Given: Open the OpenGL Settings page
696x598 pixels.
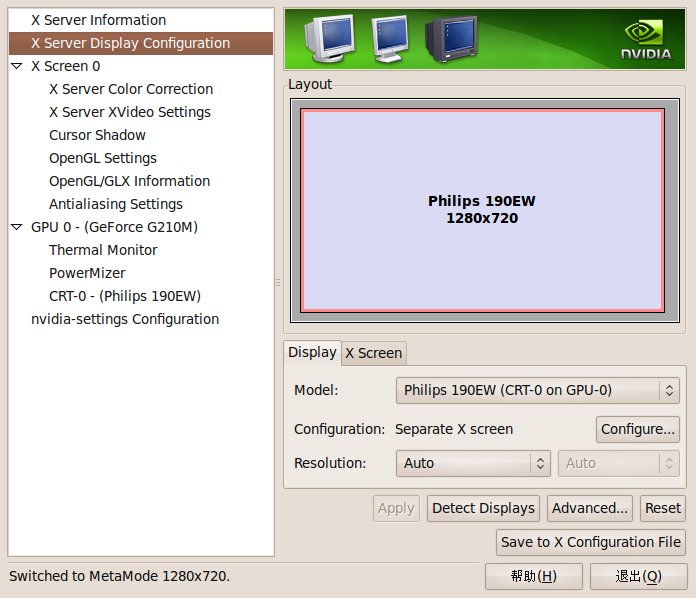Looking at the screenshot, I should (x=103, y=158).
